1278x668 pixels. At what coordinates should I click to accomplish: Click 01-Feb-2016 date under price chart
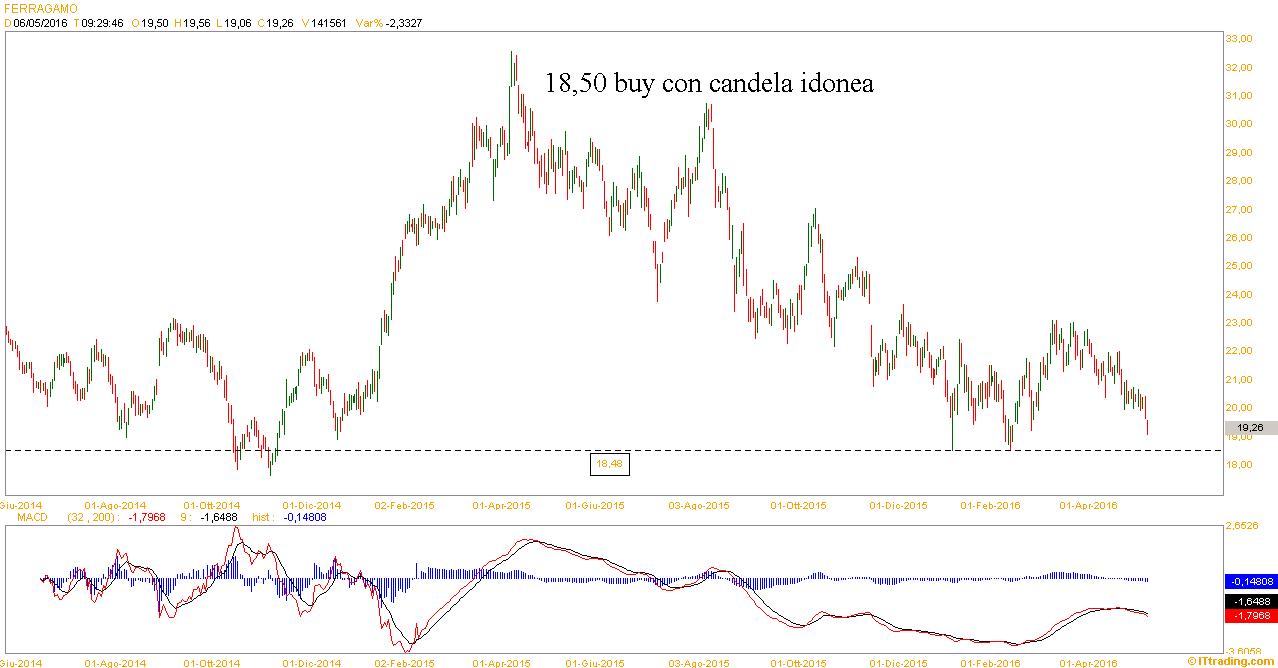tap(990, 506)
